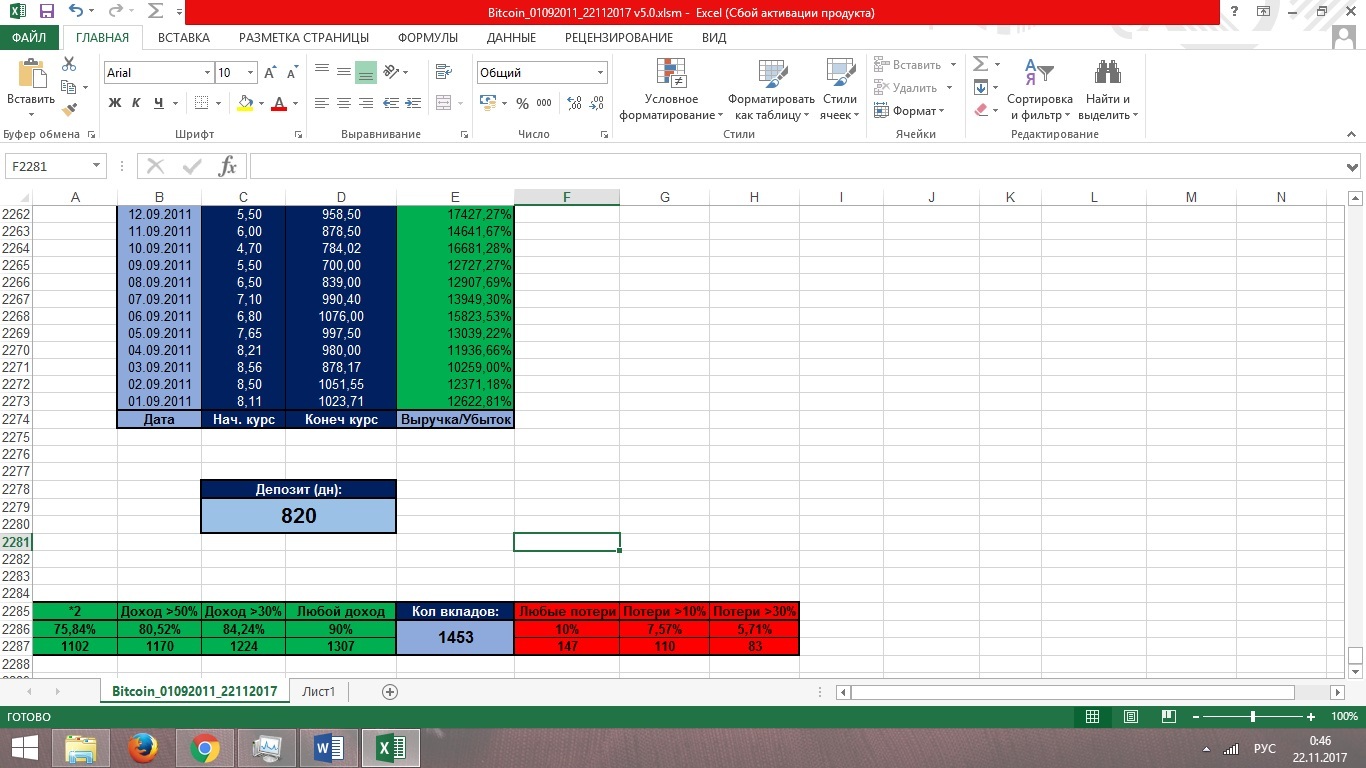Viewport: 1366px width, 768px height.
Task: Click the Вставить paste clipboard icon
Action: point(31,75)
